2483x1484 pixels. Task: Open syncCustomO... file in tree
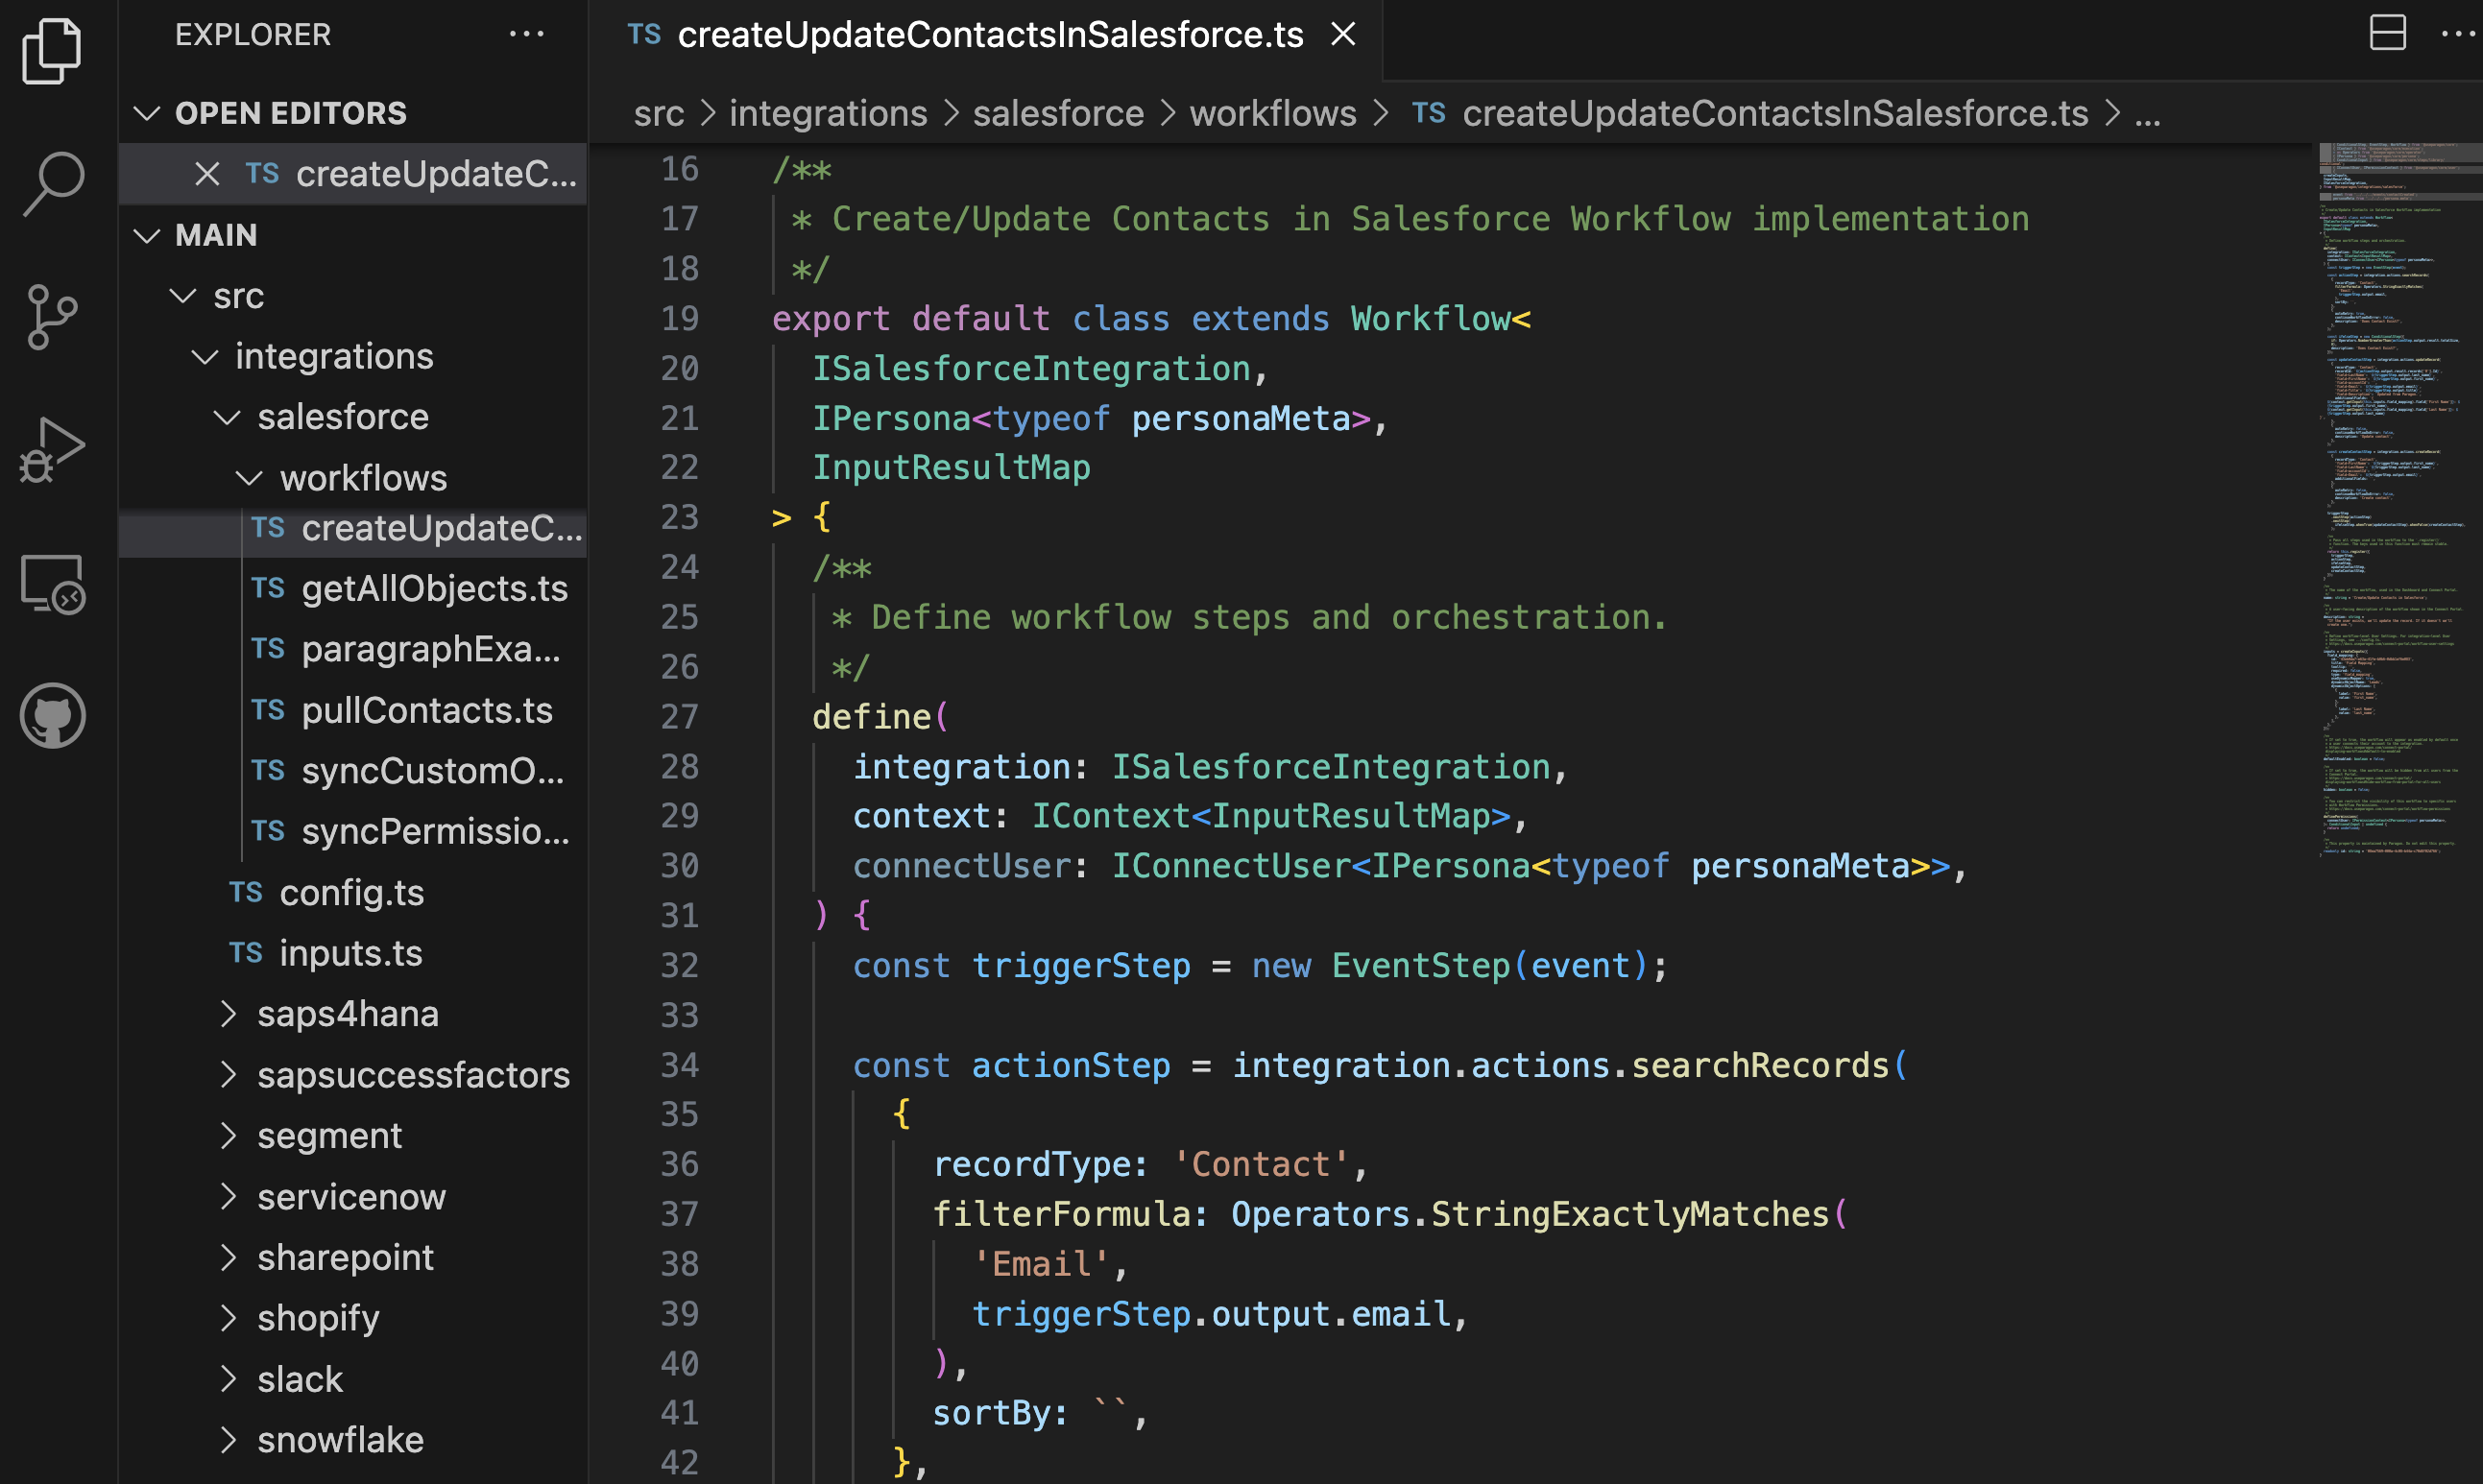pos(353,772)
